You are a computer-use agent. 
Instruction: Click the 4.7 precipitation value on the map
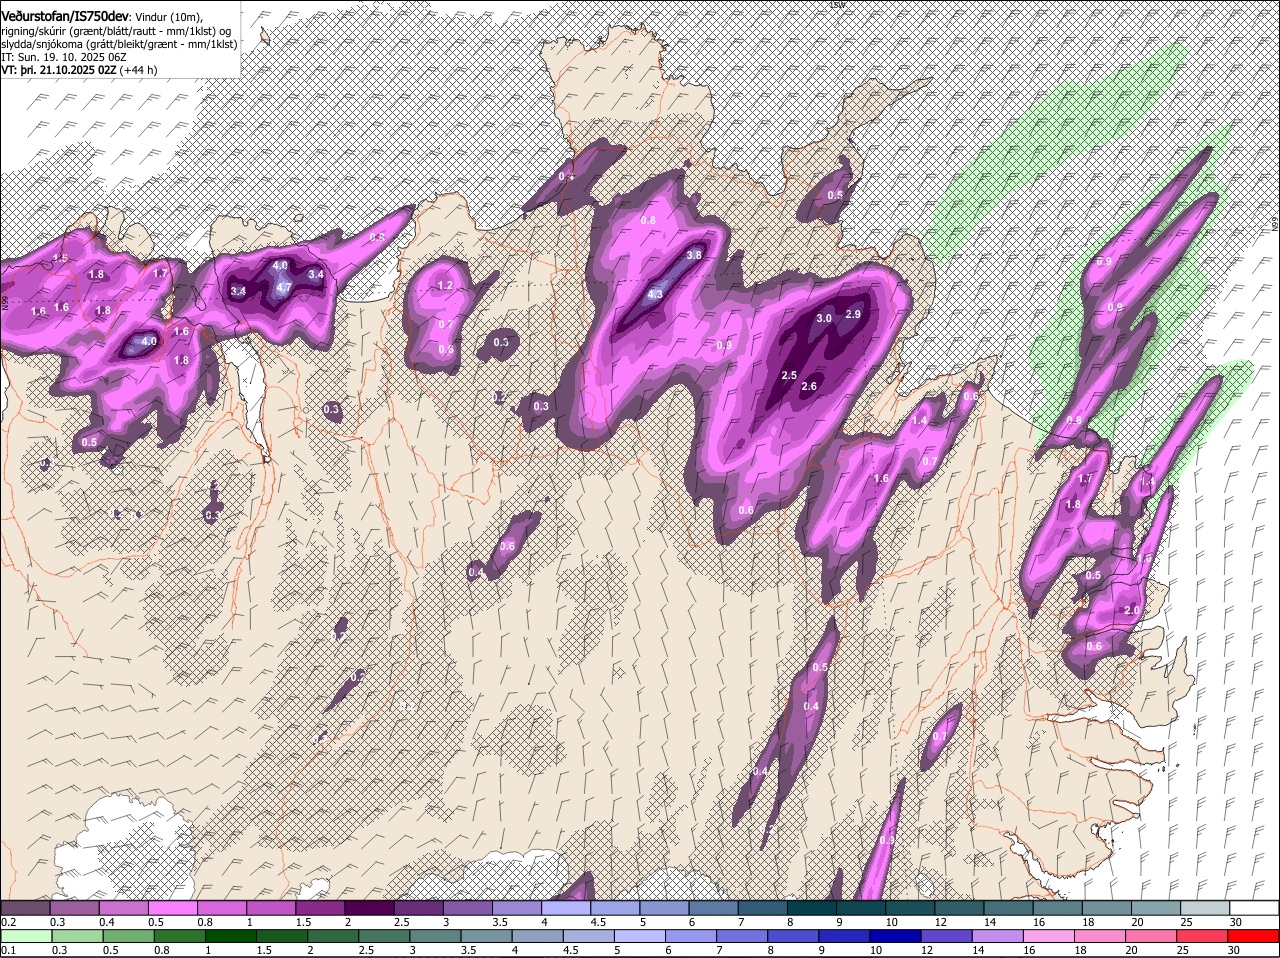point(283,288)
